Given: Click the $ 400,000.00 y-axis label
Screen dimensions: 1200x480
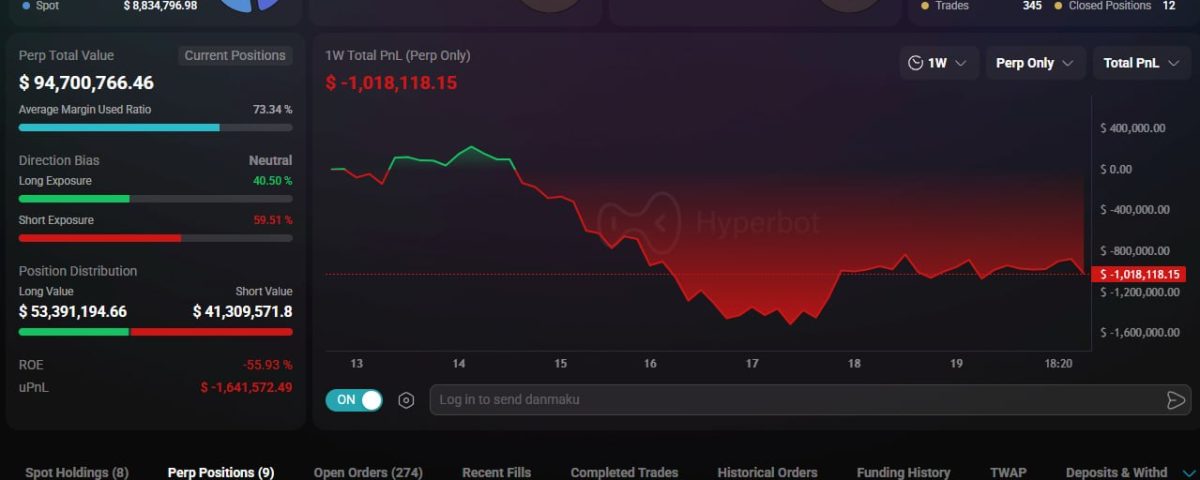Looking at the screenshot, I should pyautogui.click(x=1133, y=128).
